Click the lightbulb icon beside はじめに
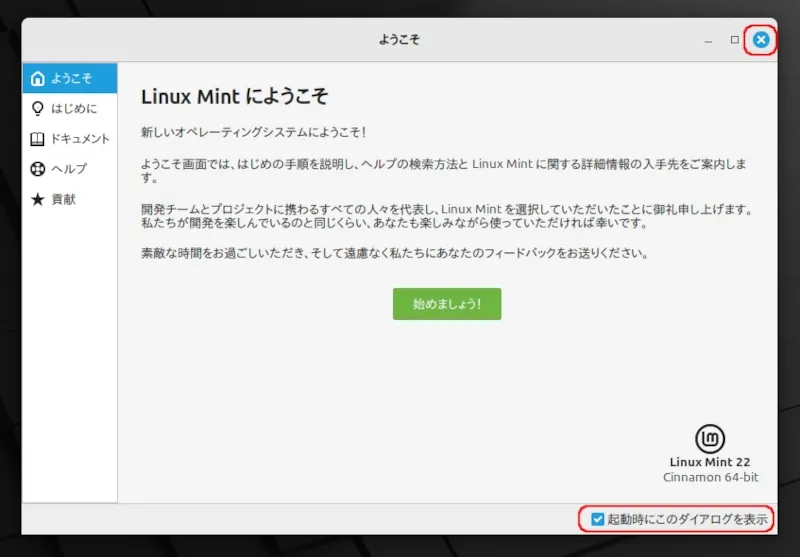The width and height of the screenshot is (800, 557). (38, 108)
